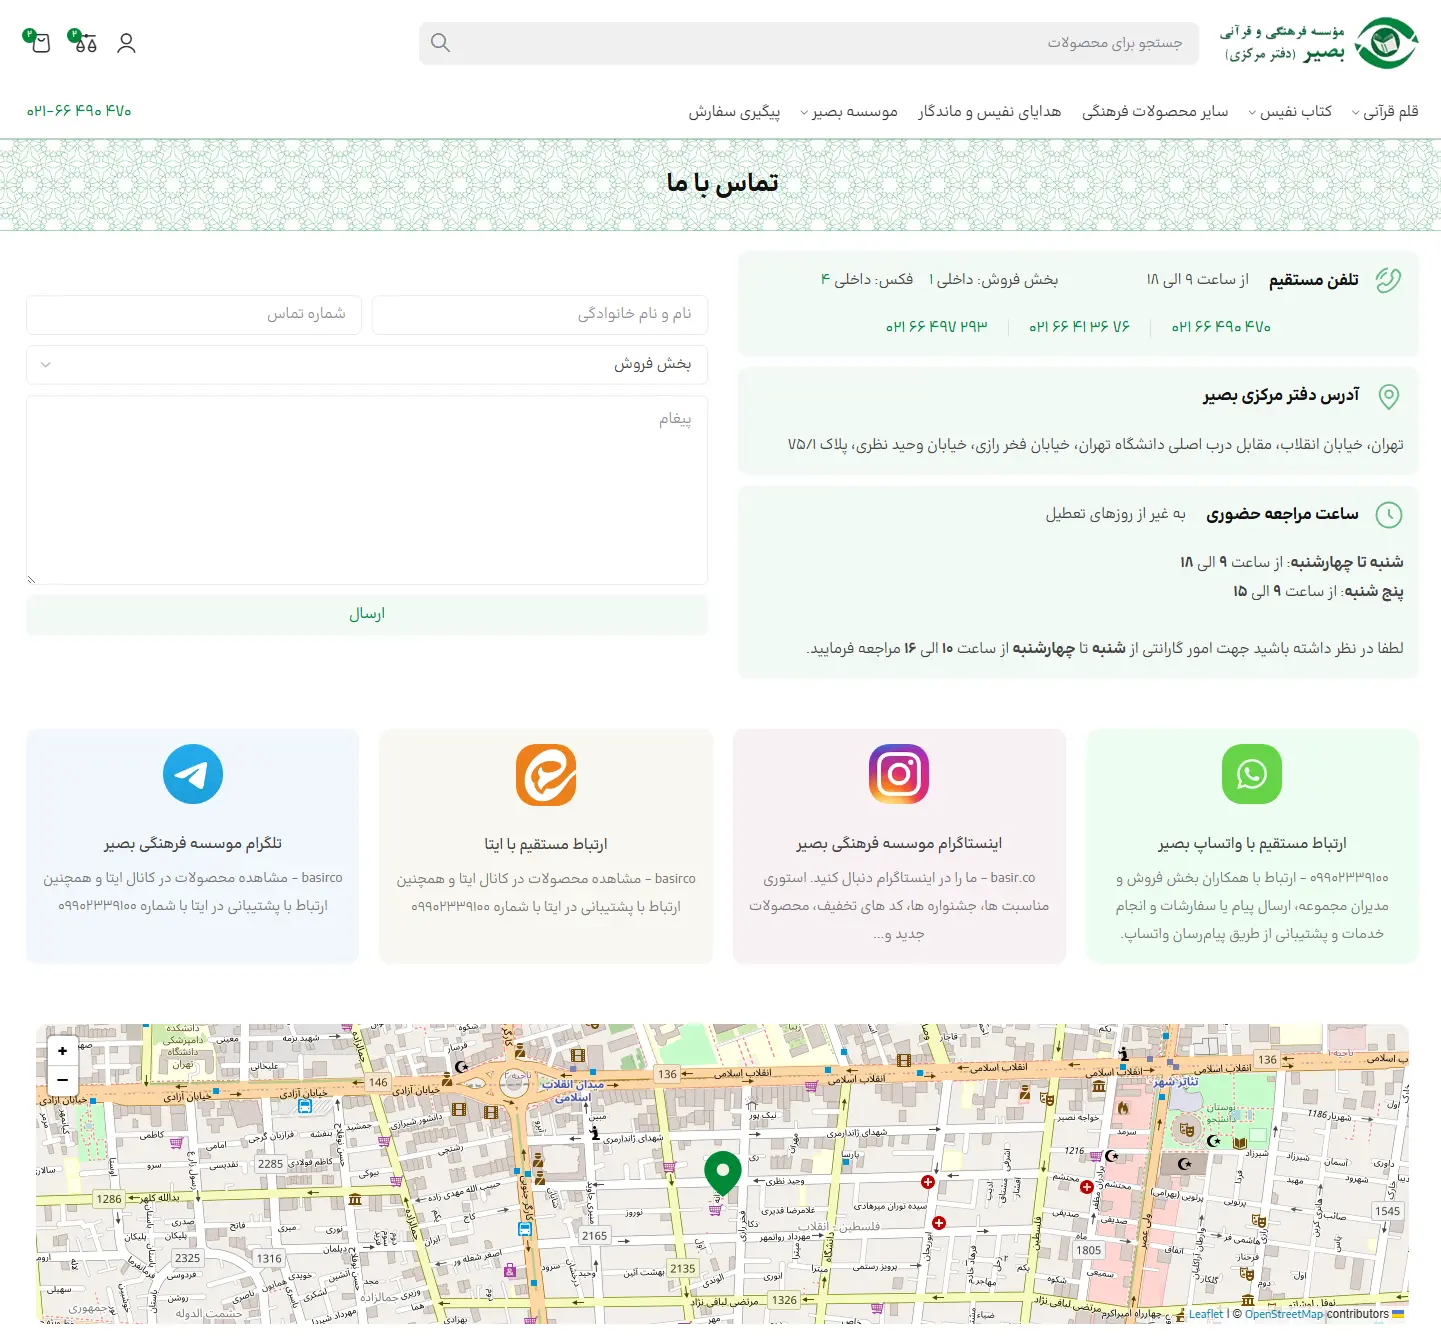Open the product compare scales icon

click(x=86, y=43)
